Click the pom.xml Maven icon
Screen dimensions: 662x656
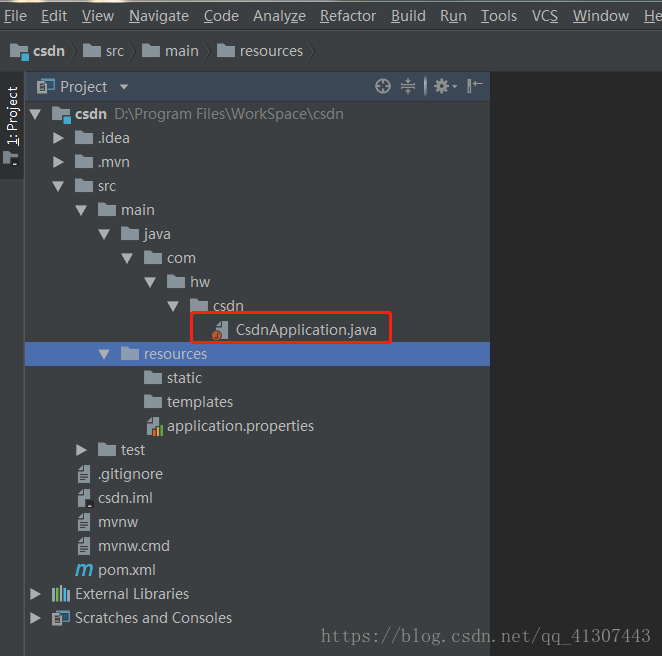[84, 570]
